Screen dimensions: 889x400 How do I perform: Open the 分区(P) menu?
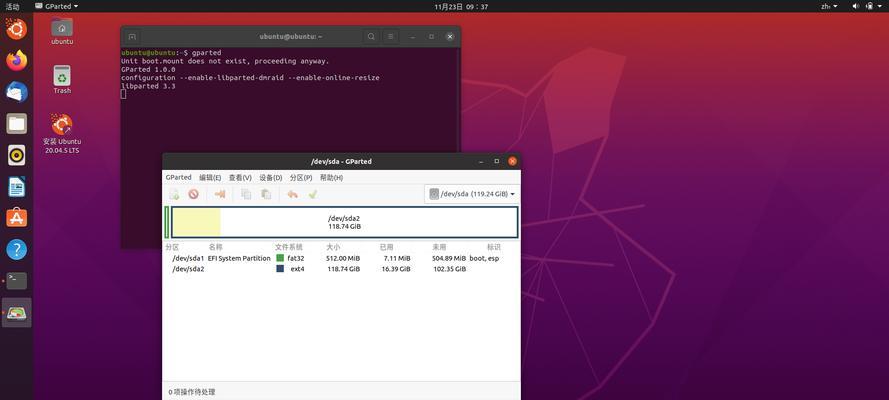point(301,177)
